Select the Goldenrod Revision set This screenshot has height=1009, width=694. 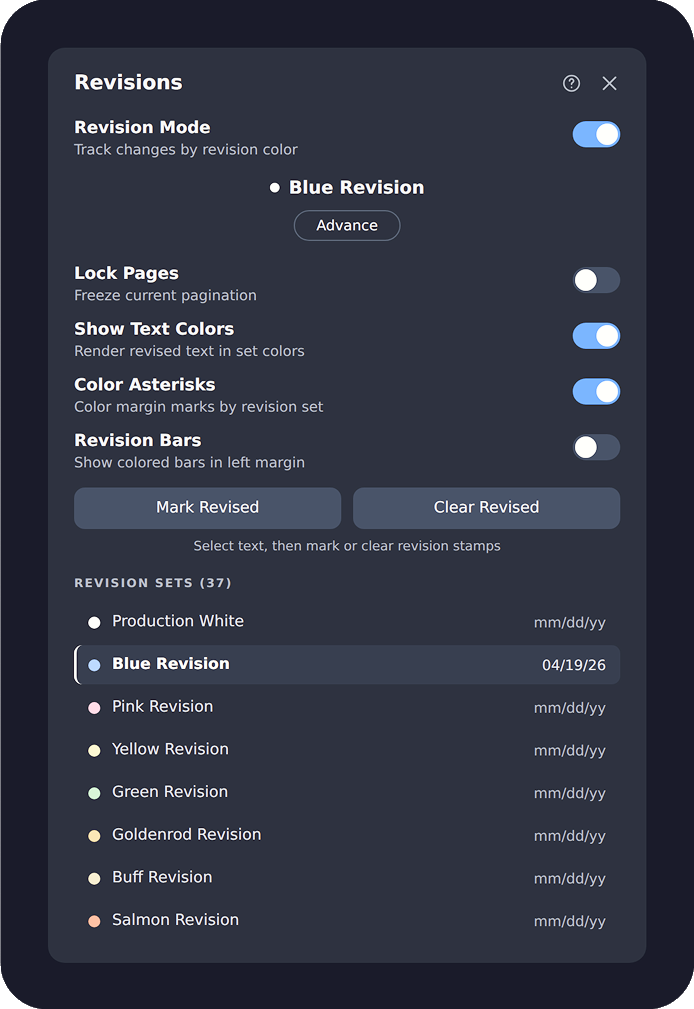pyautogui.click(x=347, y=835)
